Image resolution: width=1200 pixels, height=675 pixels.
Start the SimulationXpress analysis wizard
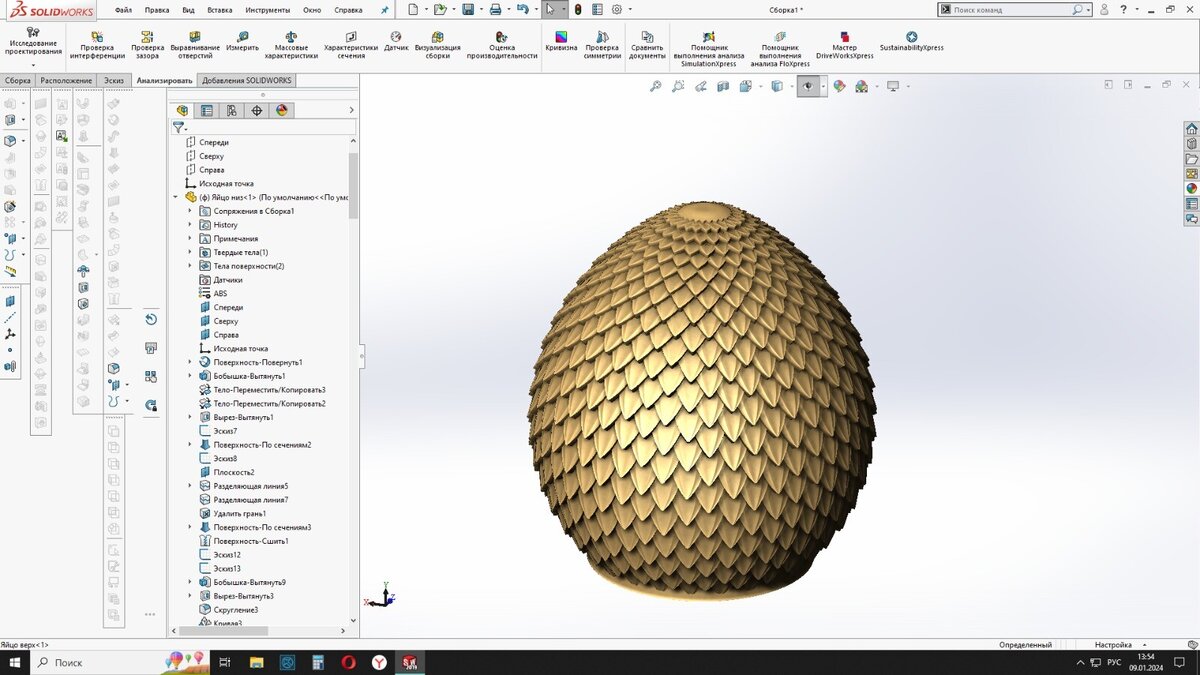coord(709,50)
